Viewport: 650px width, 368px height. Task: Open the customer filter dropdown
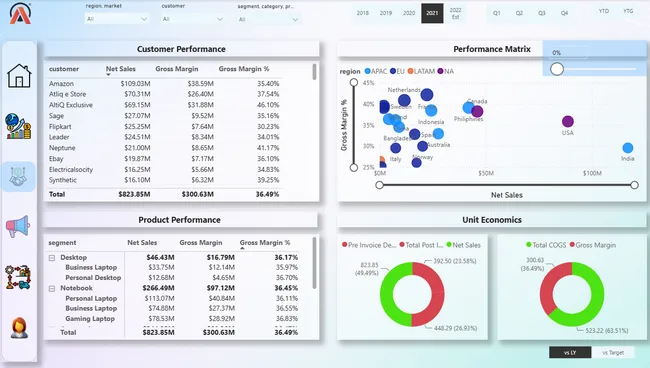tap(193, 19)
